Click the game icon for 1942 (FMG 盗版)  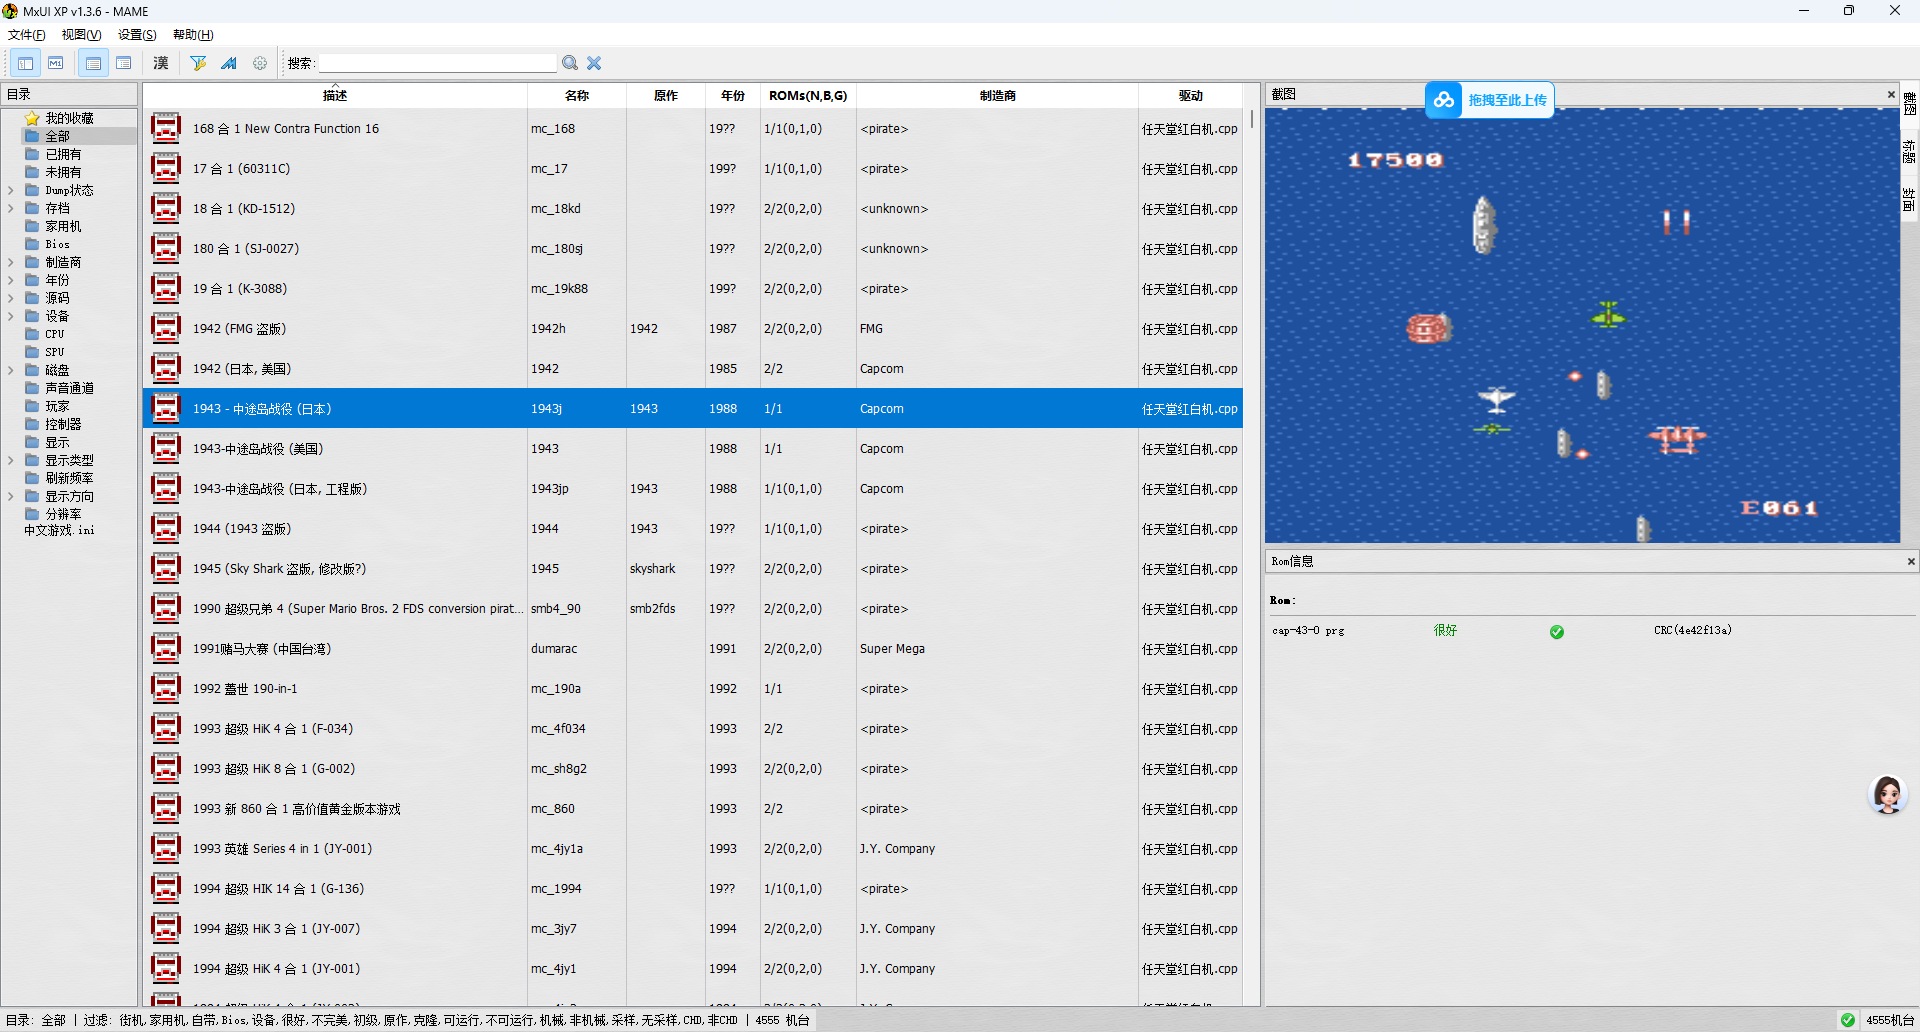click(x=166, y=328)
